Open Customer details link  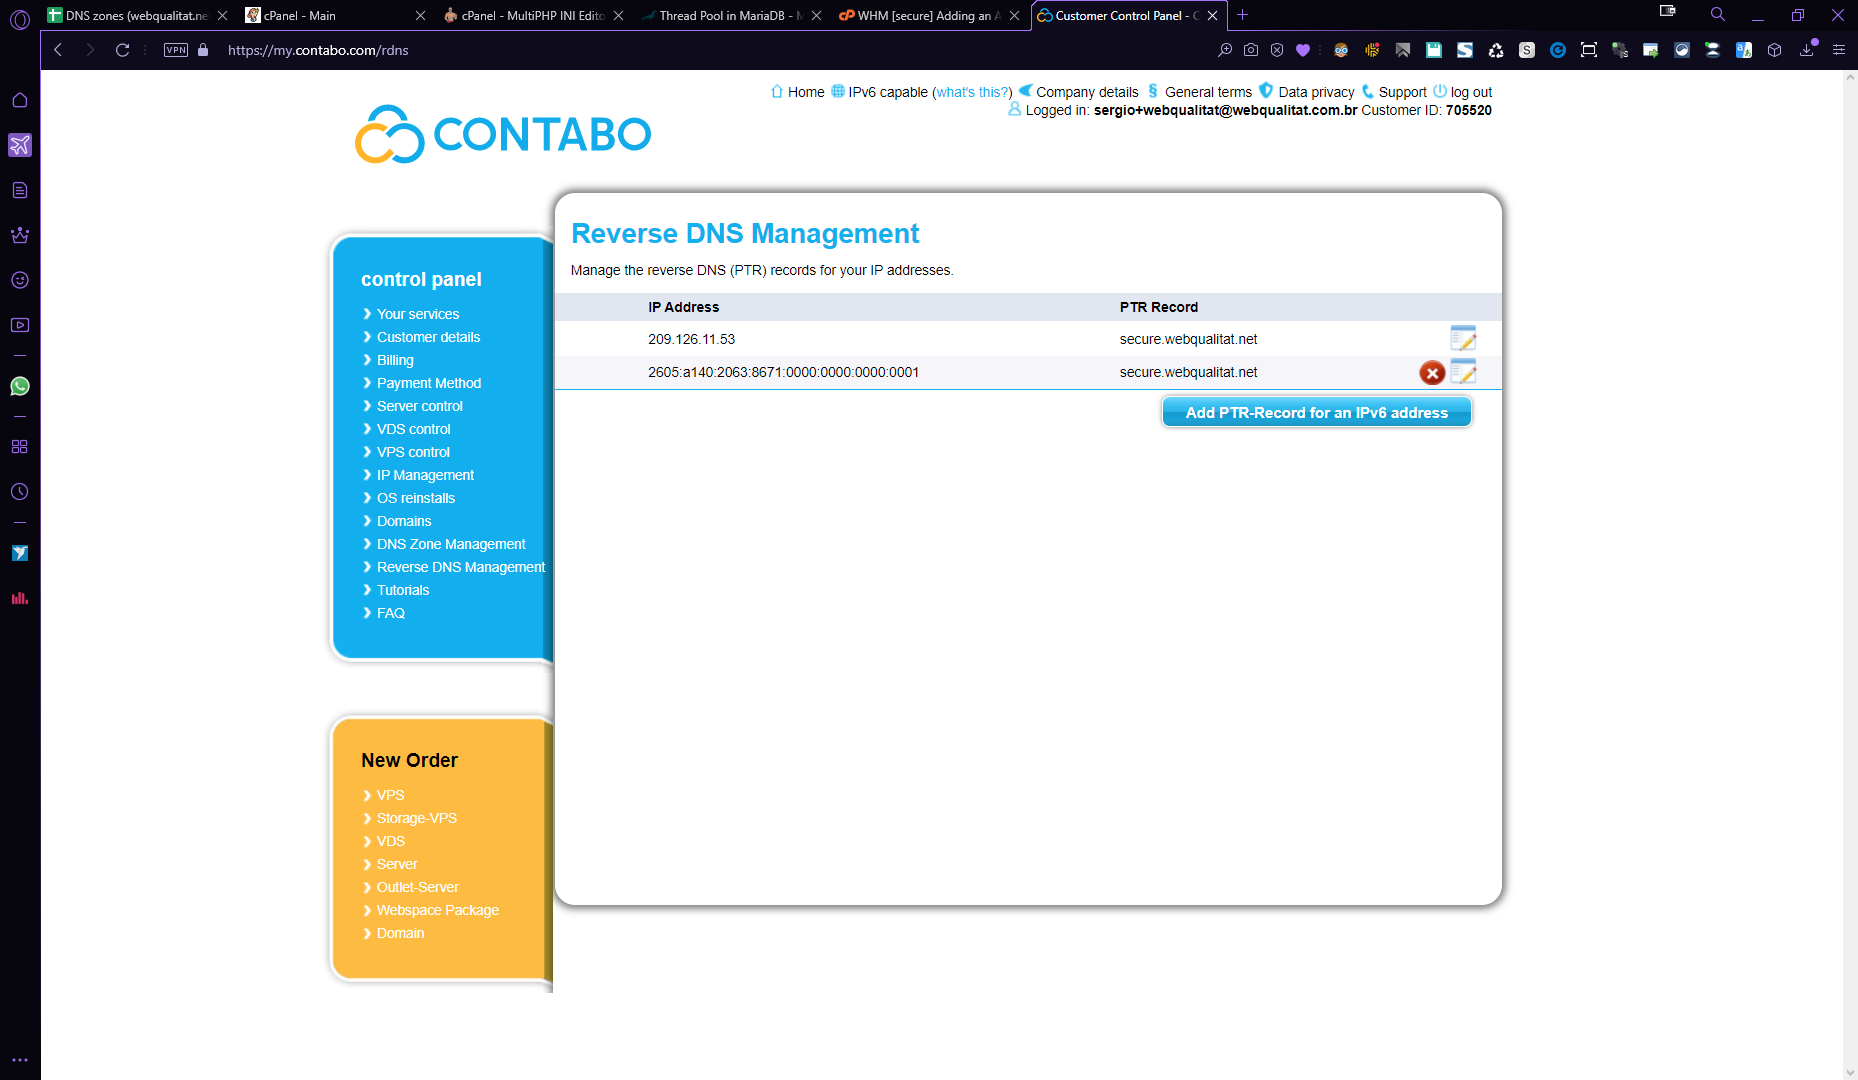pyautogui.click(x=428, y=337)
